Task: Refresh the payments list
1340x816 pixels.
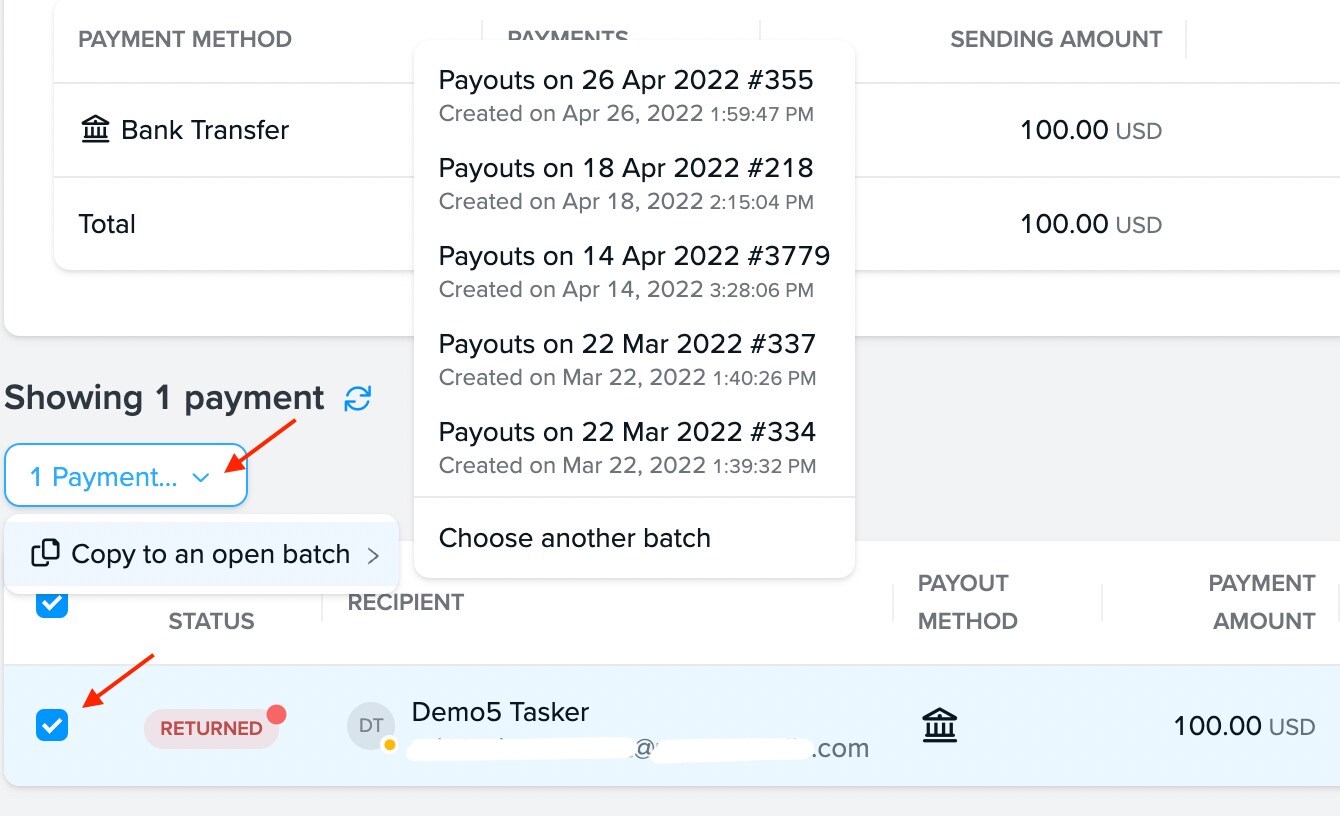Action: pos(358,397)
